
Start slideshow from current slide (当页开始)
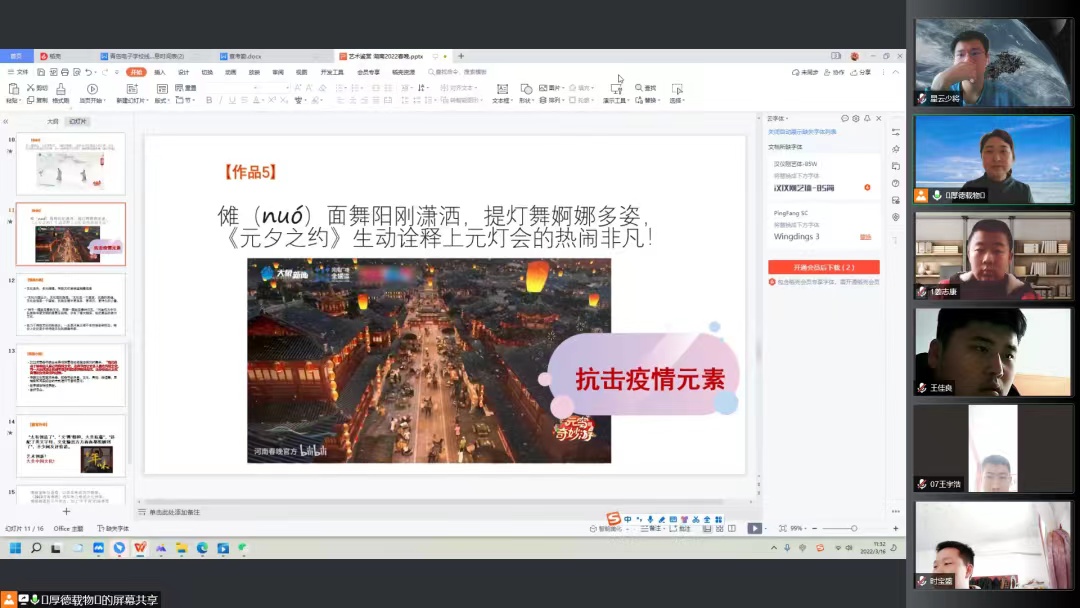pyautogui.click(x=92, y=89)
